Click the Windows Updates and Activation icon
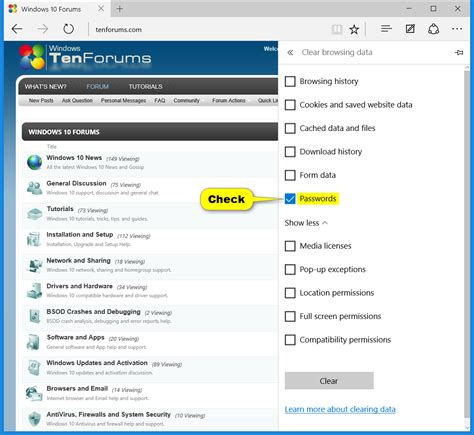 [x=34, y=367]
